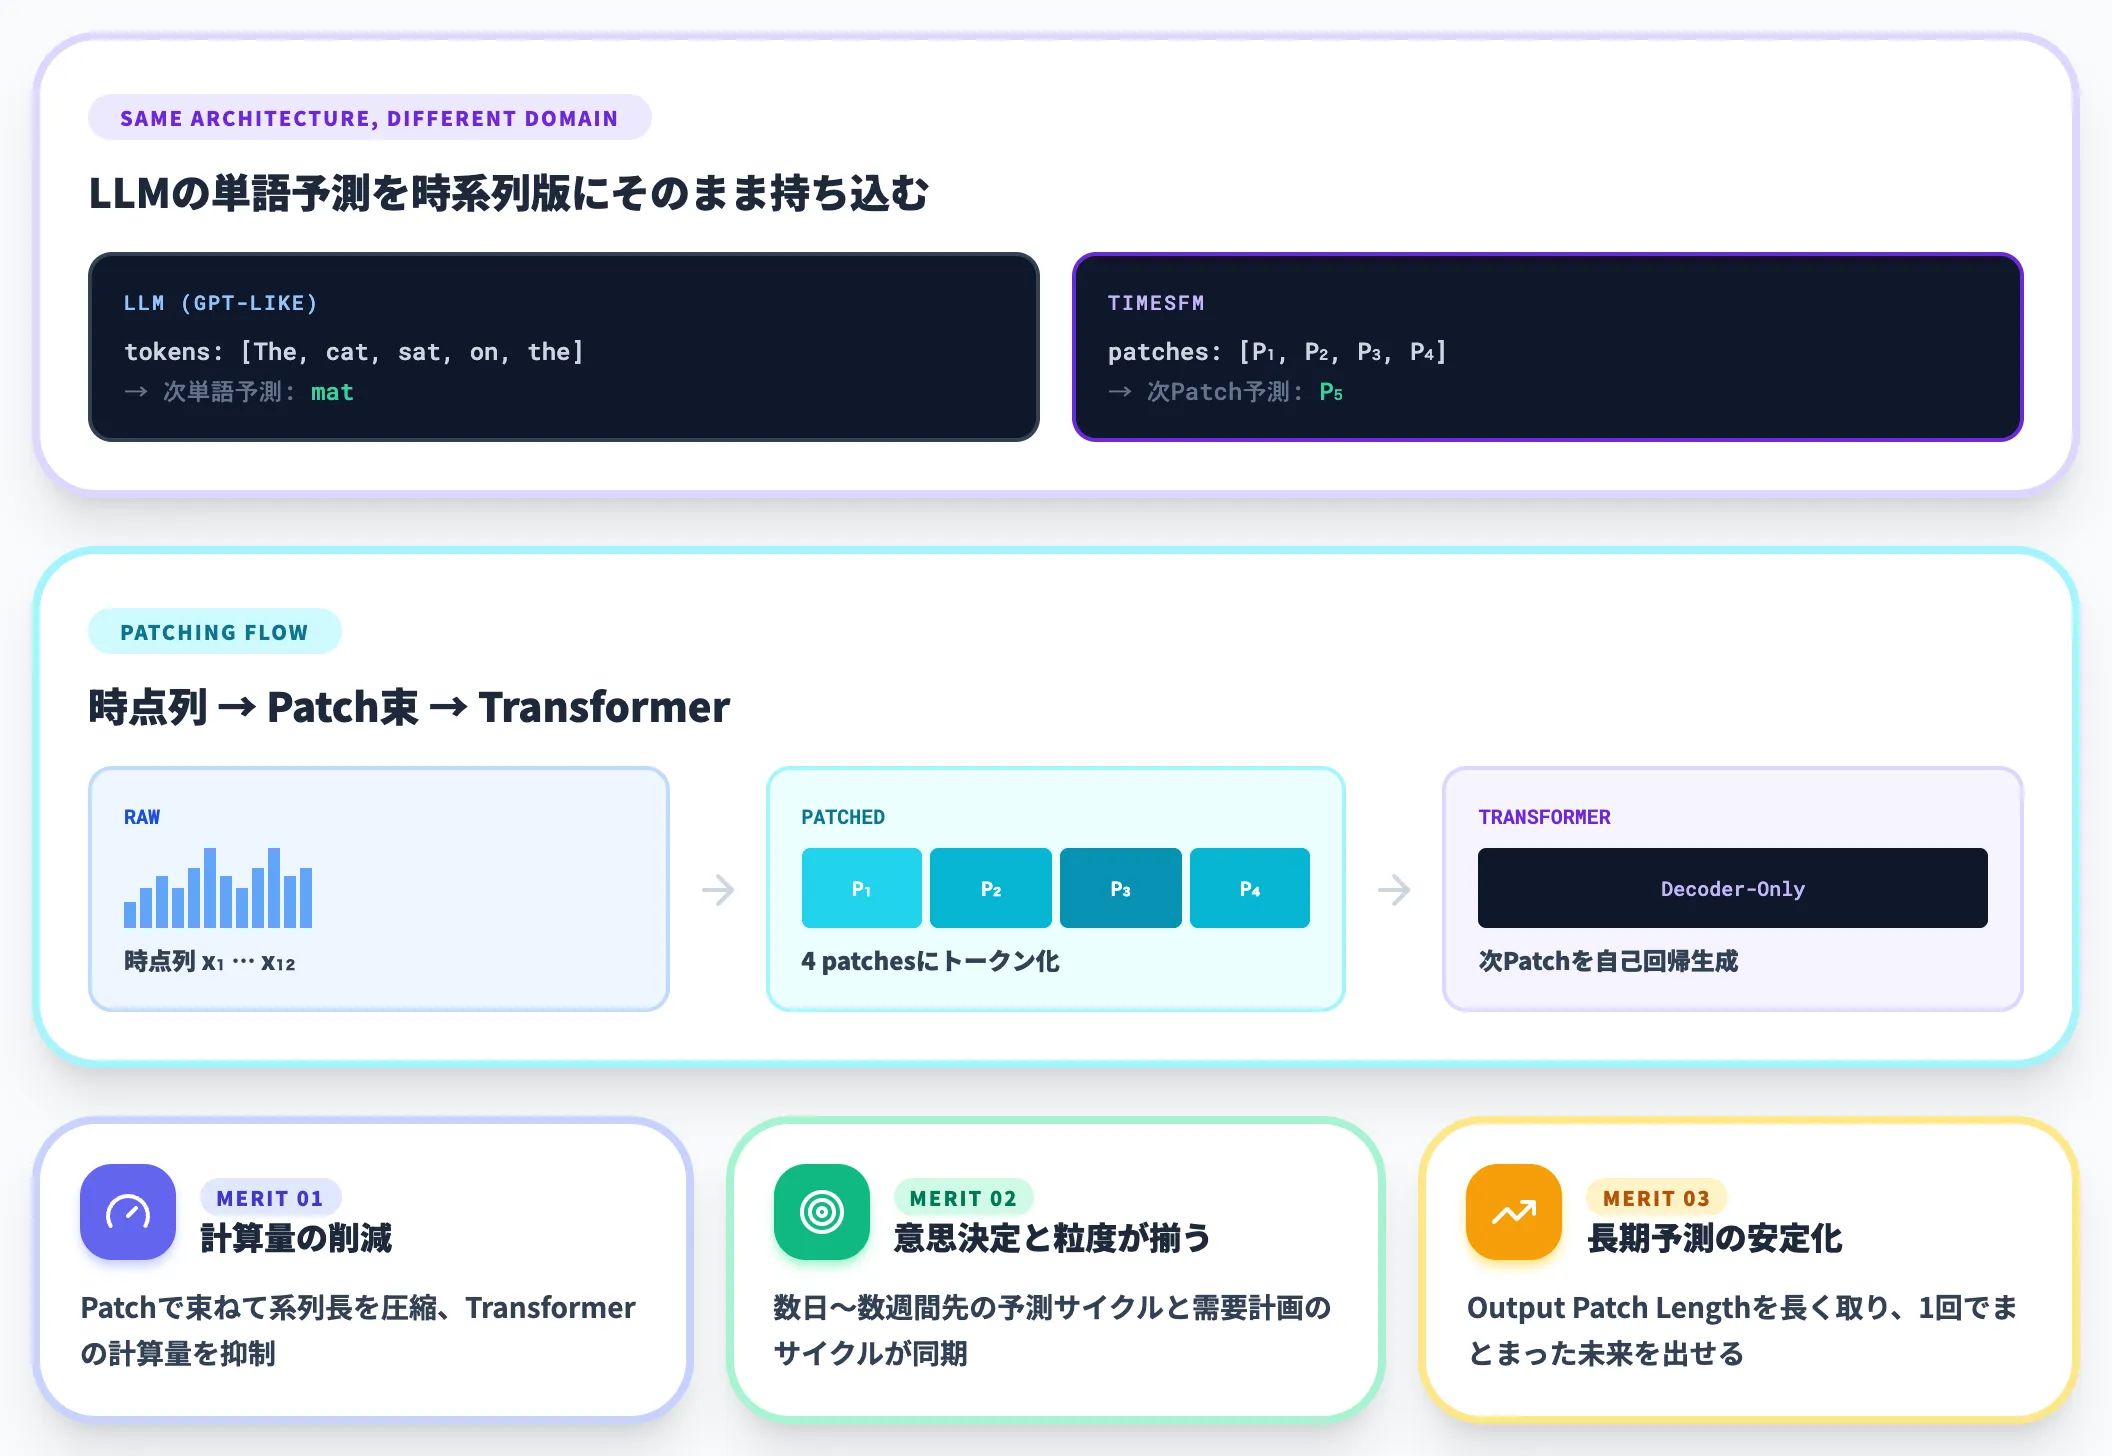Click the heading 'LLMの単語予測を時系列版にそのまま持ち込む'

coord(509,193)
